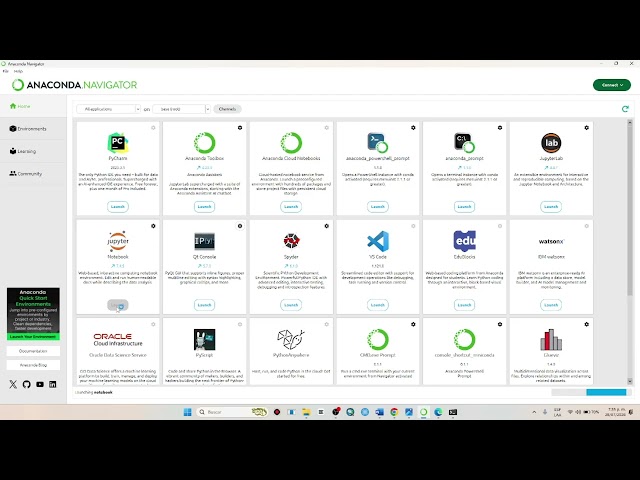The image size is (640, 480).
Task: Switch to the Environments section
Action: coord(28,129)
